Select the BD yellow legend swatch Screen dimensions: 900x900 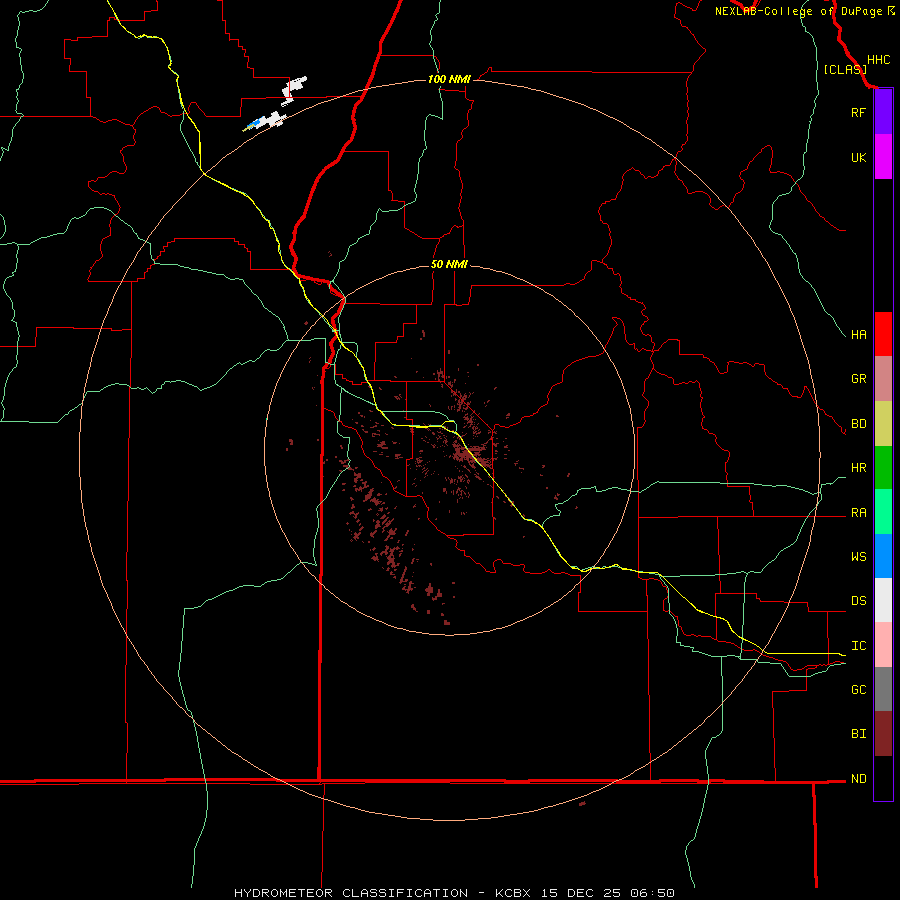pyautogui.click(x=883, y=424)
